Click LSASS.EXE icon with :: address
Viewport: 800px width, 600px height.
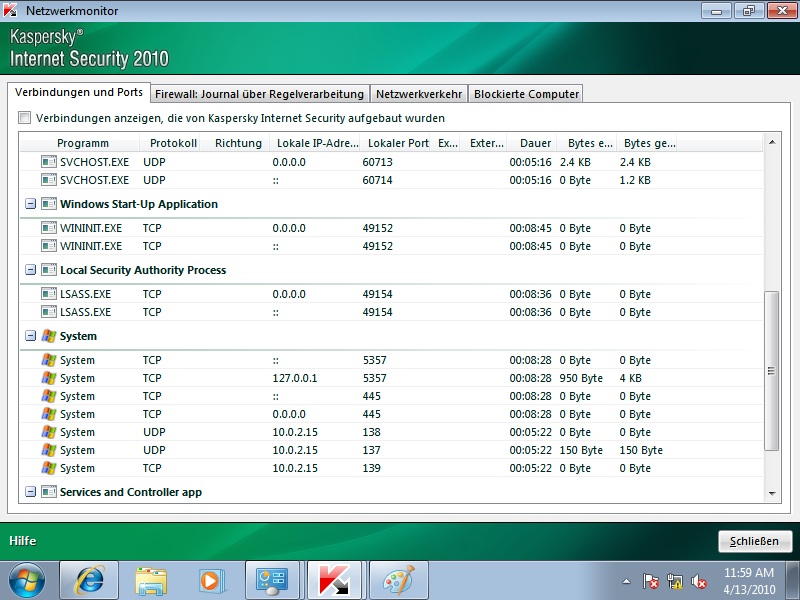(49, 312)
